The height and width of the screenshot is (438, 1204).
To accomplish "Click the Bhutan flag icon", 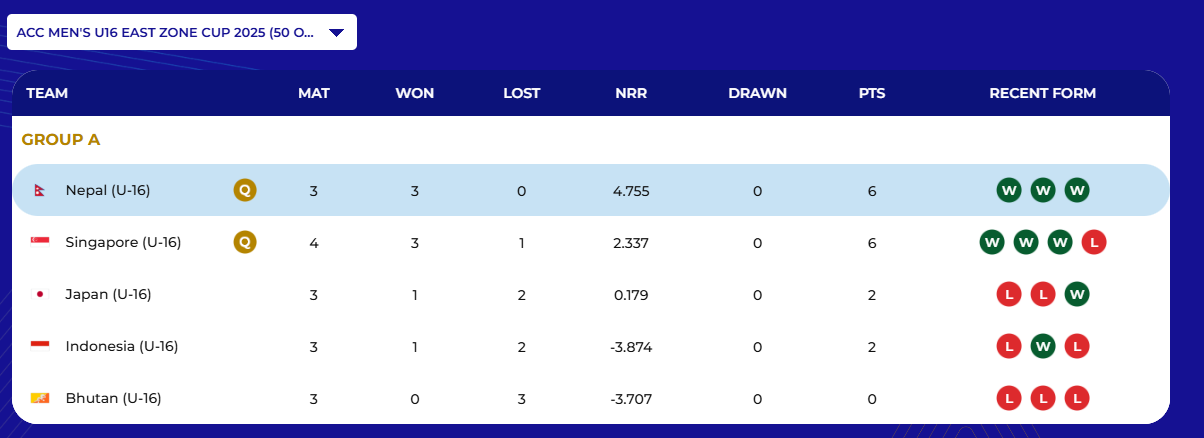I will pyautogui.click(x=40, y=398).
